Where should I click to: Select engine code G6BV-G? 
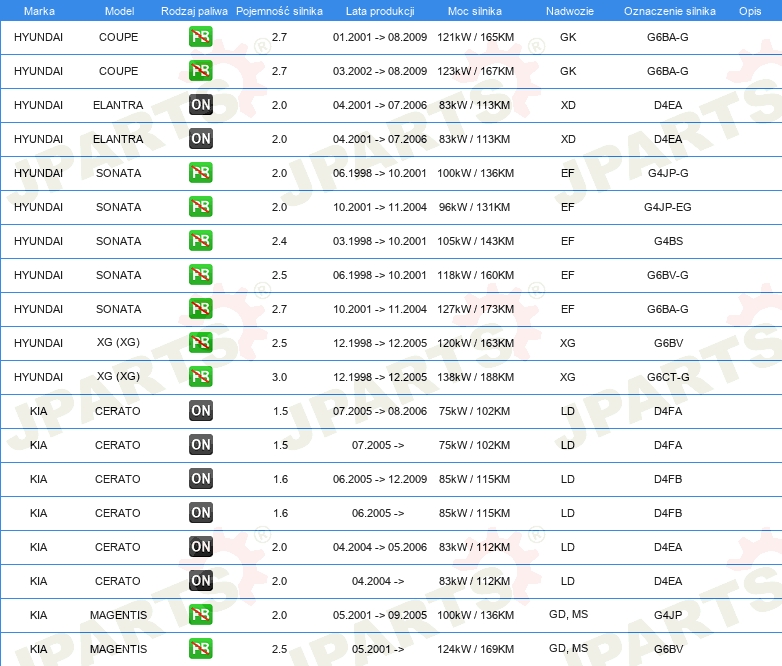click(x=667, y=275)
